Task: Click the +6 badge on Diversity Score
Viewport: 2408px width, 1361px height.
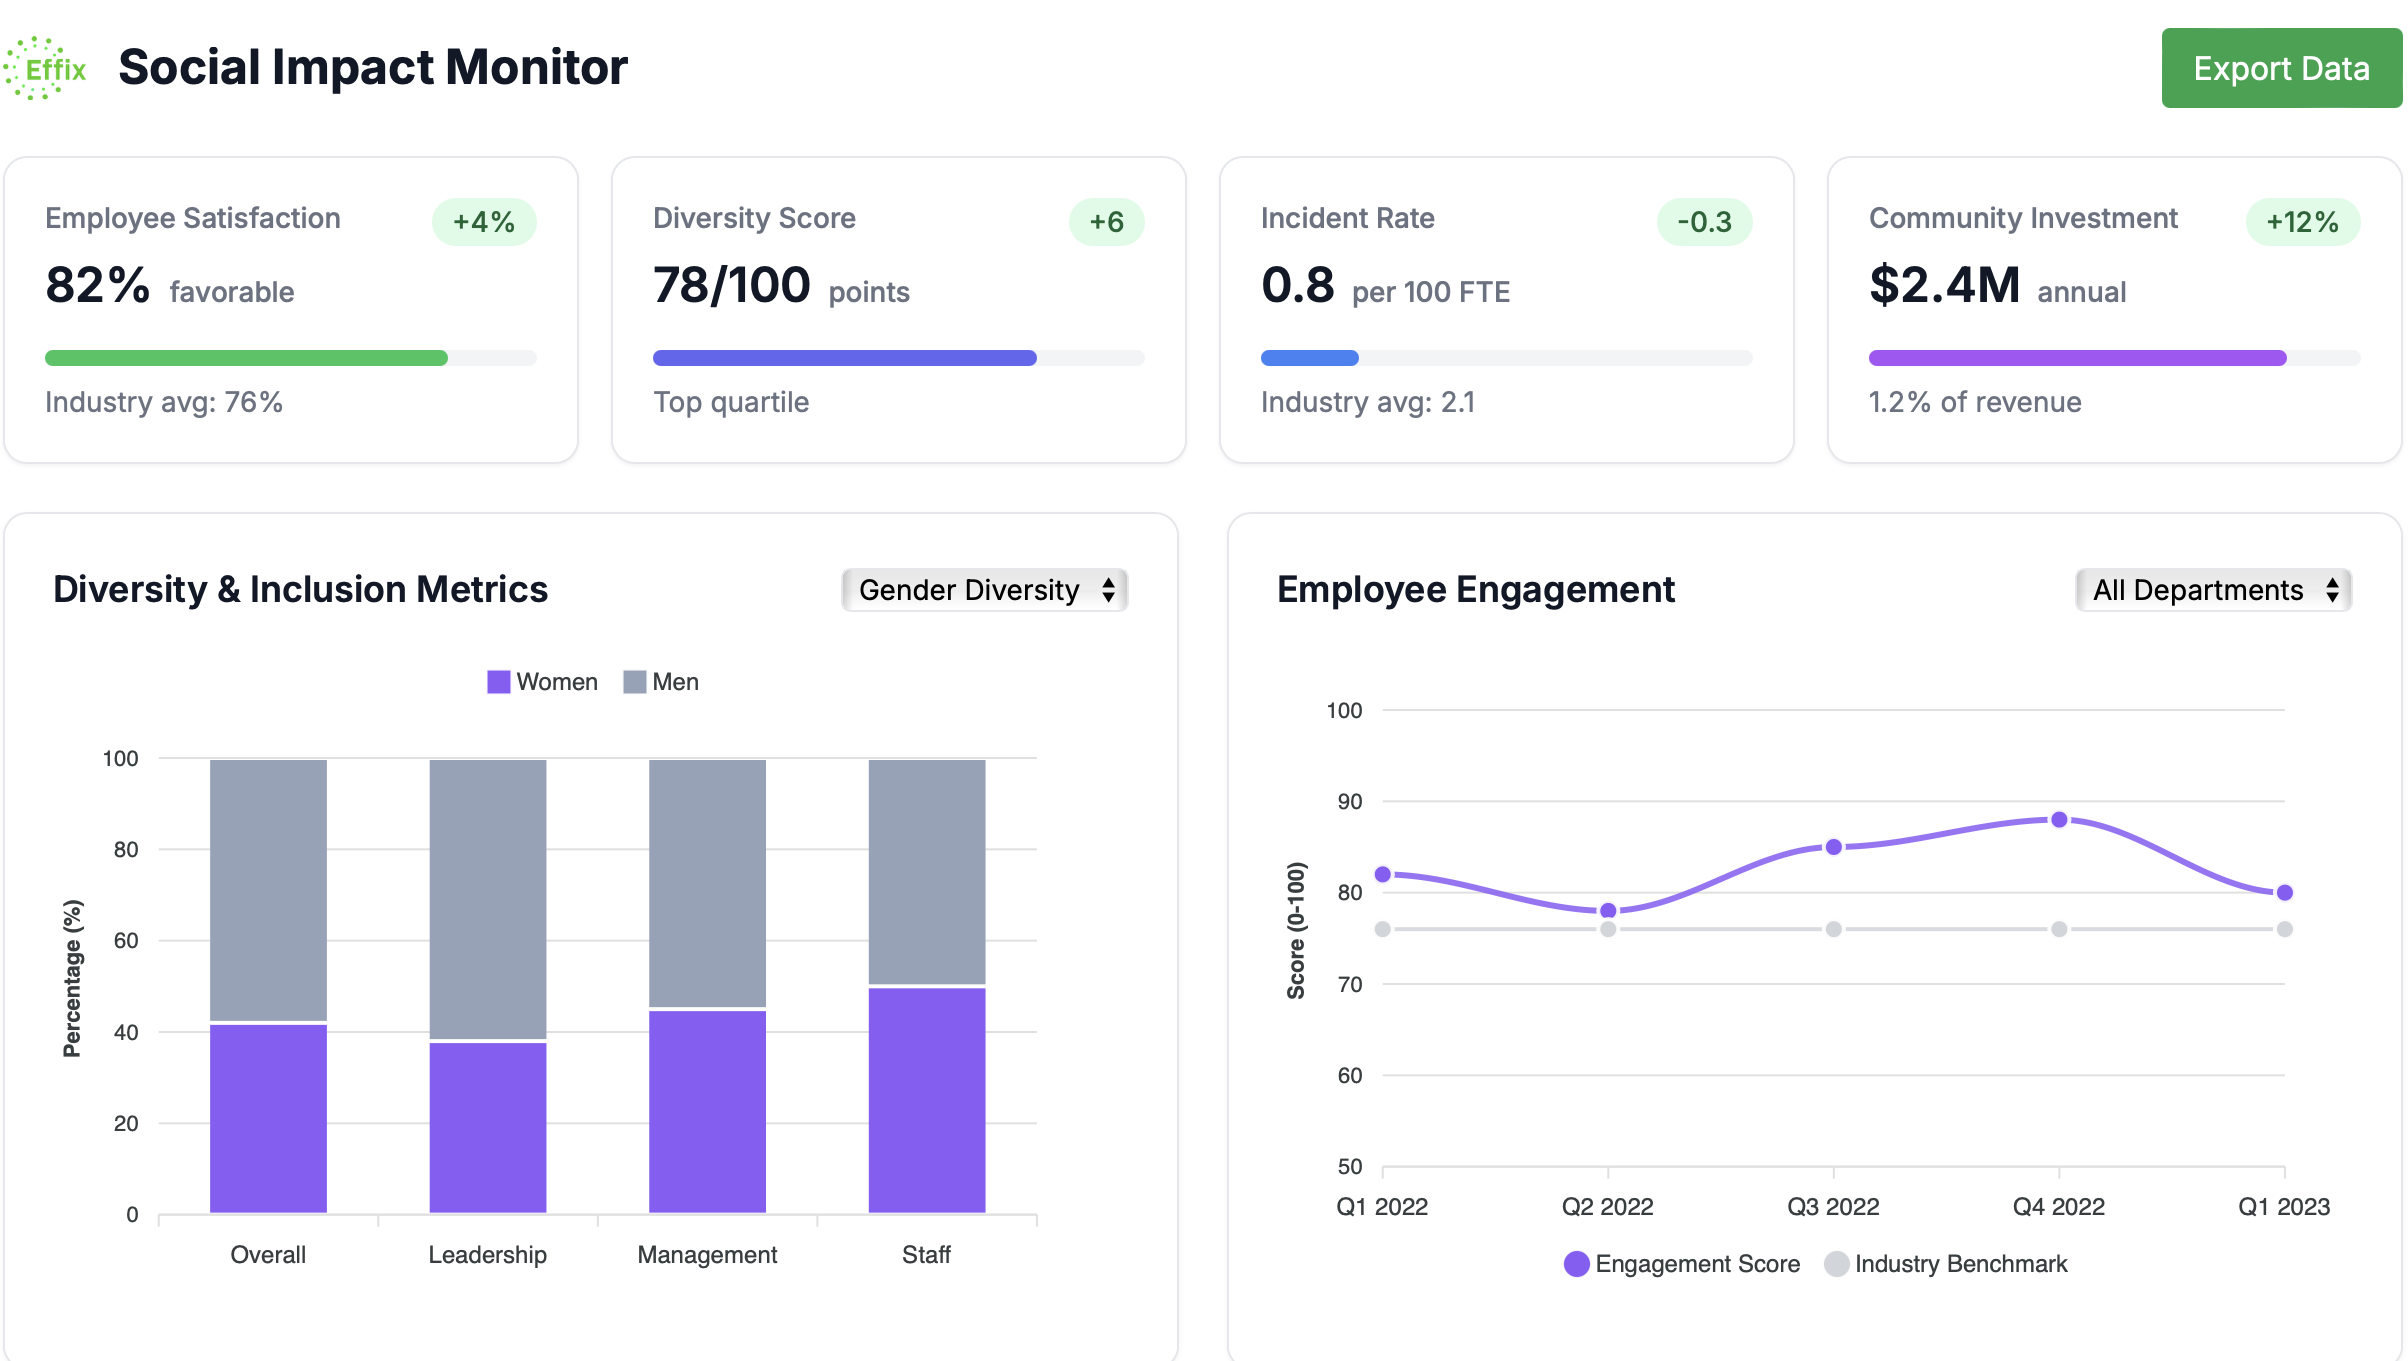Action: point(1107,221)
